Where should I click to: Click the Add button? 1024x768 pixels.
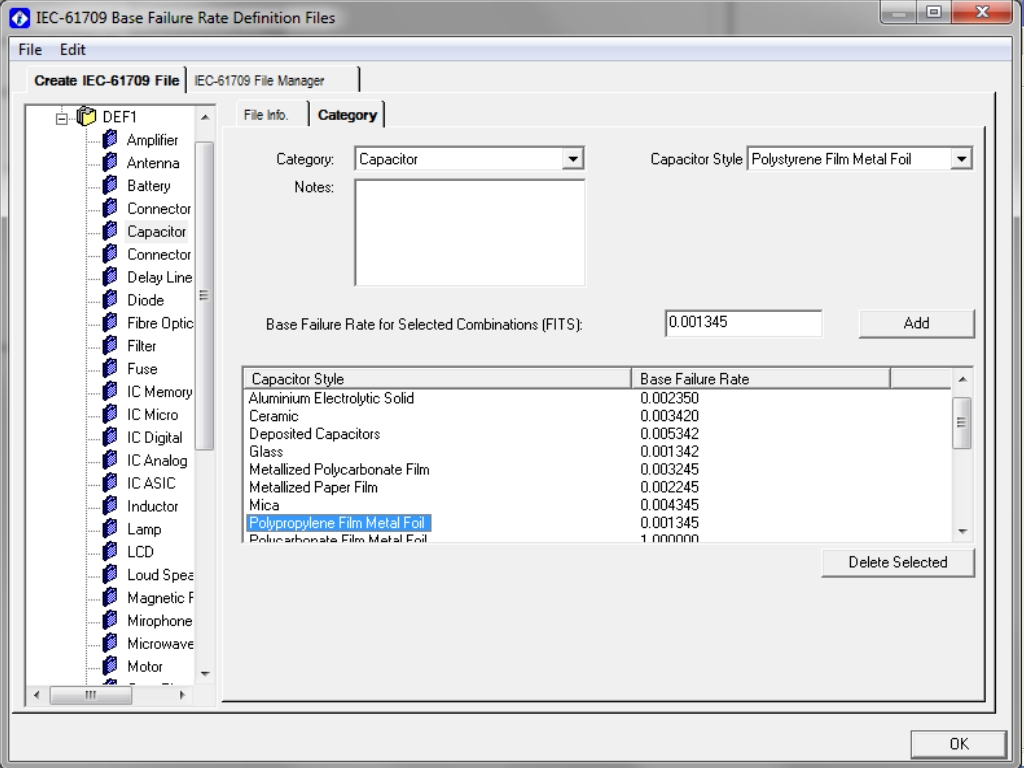pos(916,323)
